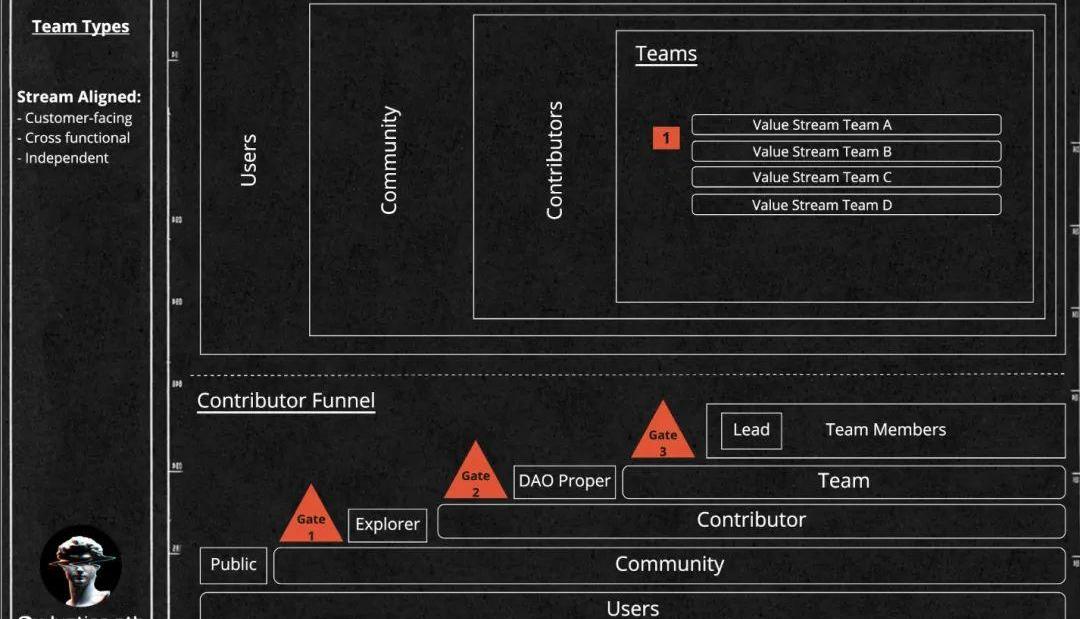Select Value Stream Team D box

pyautogui.click(x=845, y=205)
